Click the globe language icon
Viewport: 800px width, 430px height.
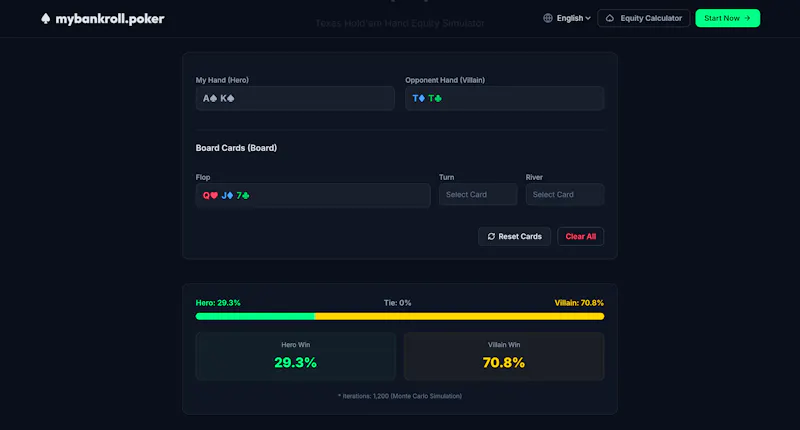pos(547,18)
